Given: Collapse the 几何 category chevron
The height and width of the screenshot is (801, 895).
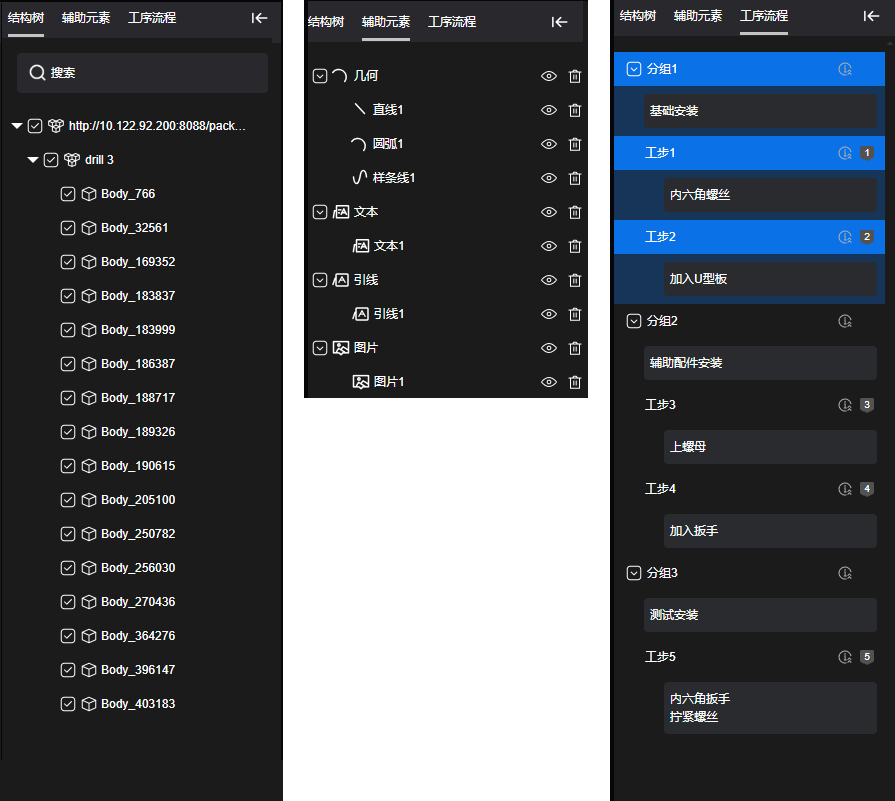Looking at the screenshot, I should click(x=320, y=76).
